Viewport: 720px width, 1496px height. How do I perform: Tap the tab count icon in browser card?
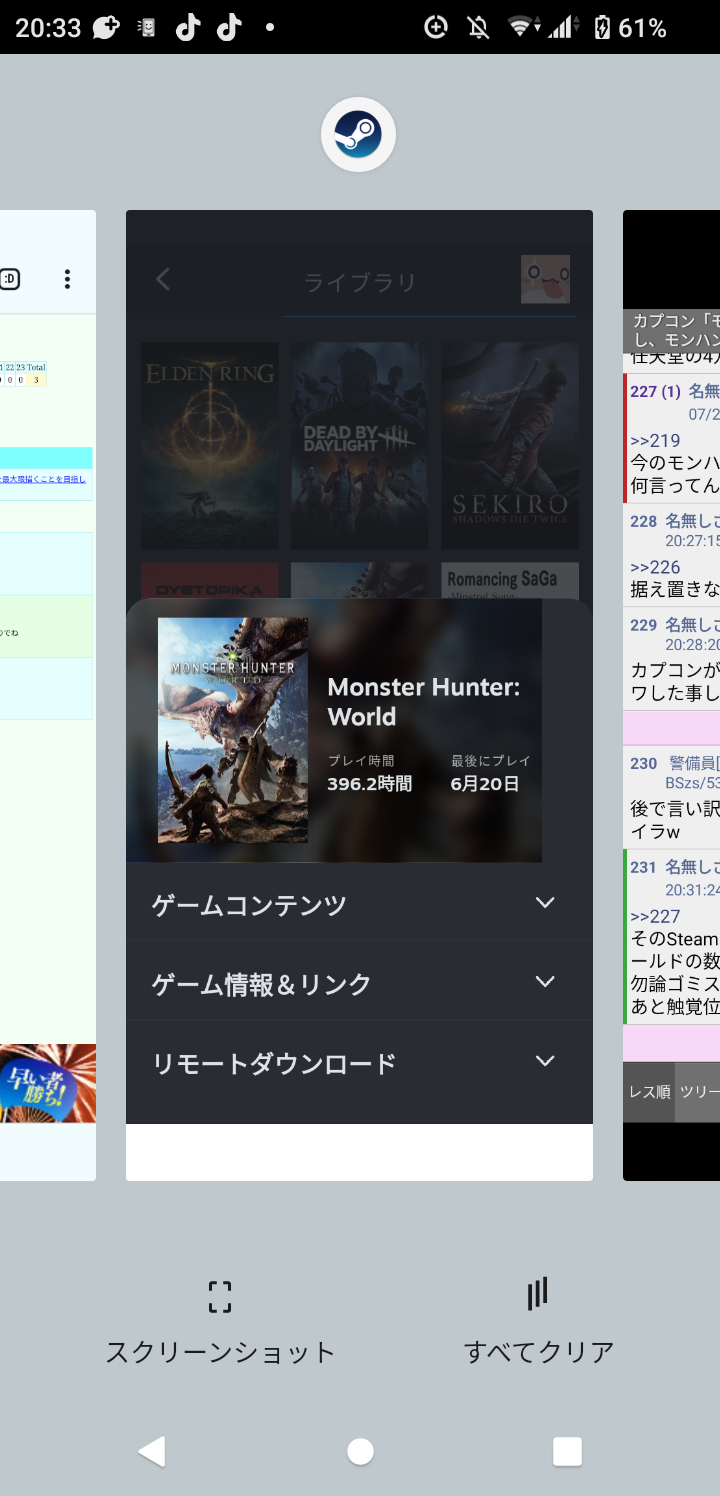pos(10,279)
